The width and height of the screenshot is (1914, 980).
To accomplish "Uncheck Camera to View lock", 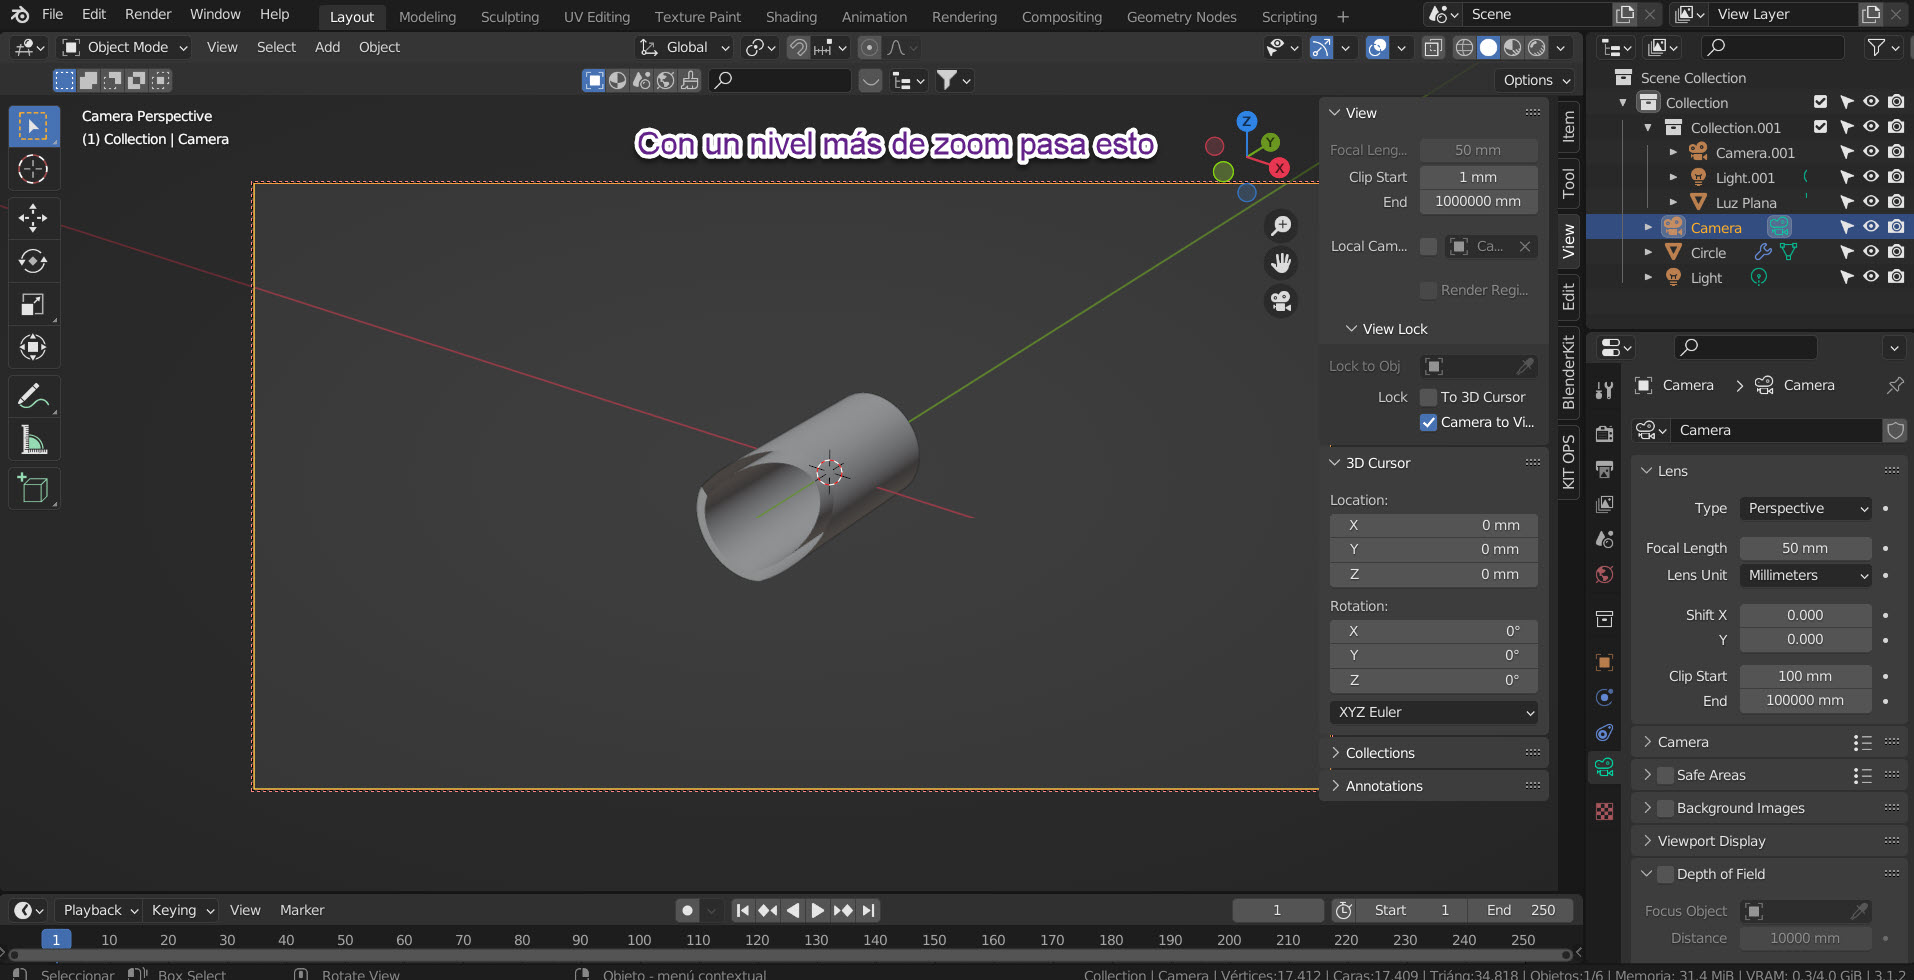I will pos(1429,422).
